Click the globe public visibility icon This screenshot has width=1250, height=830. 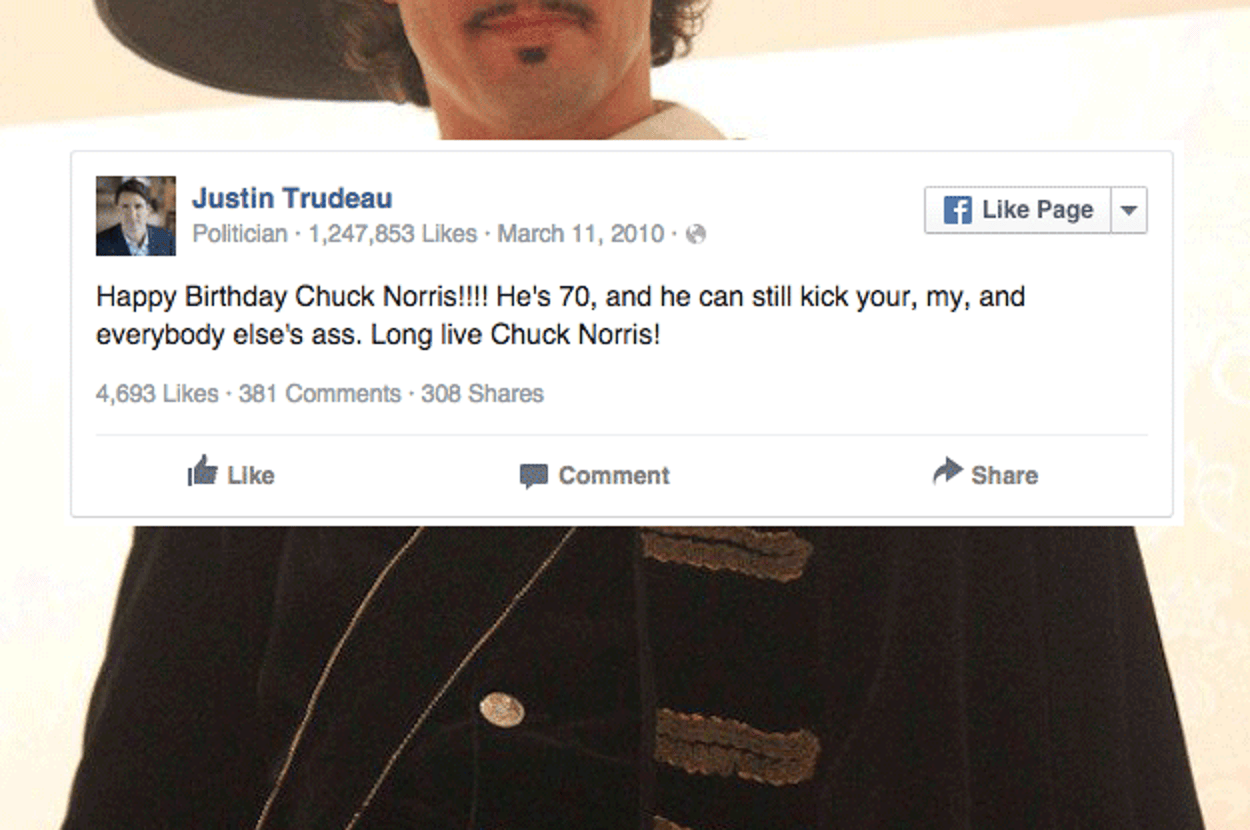pyautogui.click(x=696, y=234)
